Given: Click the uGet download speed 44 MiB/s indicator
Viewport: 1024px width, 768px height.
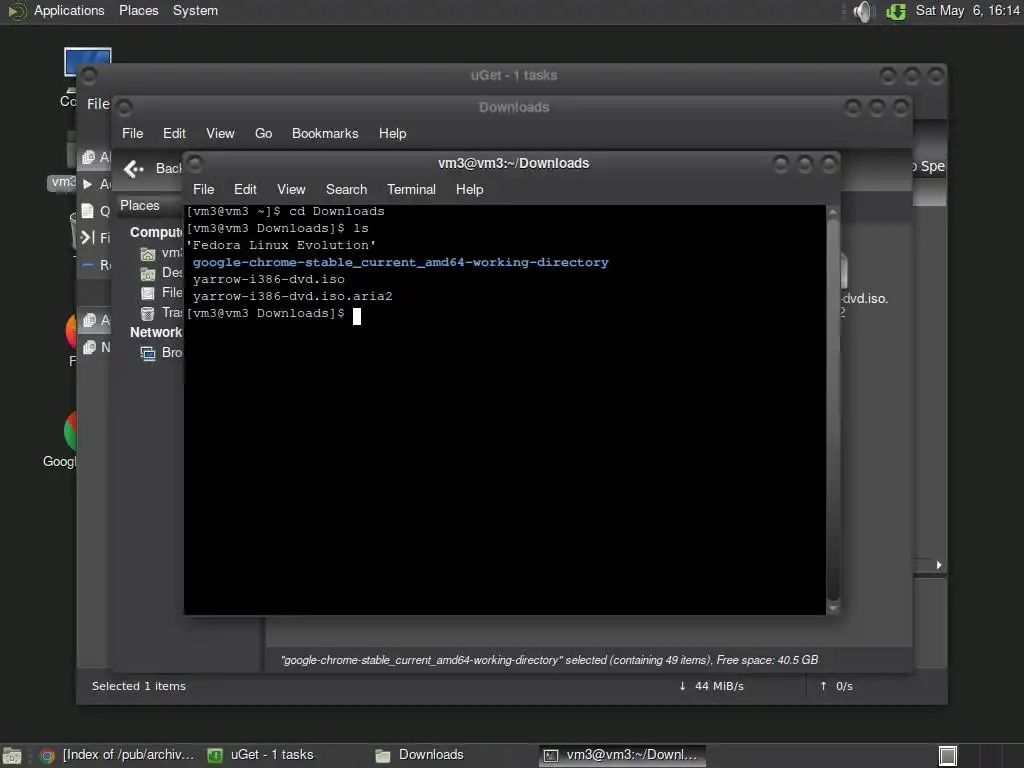Looking at the screenshot, I should click(712, 686).
